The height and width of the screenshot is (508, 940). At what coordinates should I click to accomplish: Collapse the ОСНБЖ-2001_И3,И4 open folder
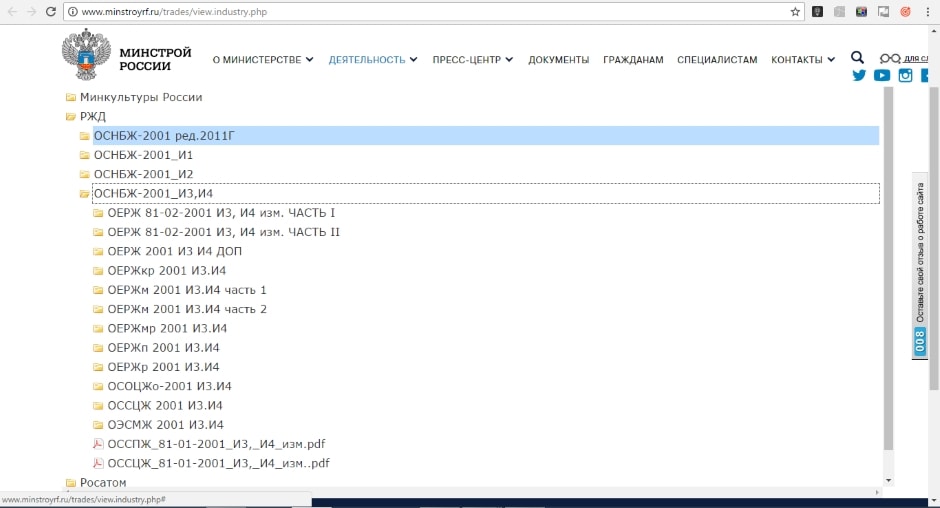[x=85, y=193]
